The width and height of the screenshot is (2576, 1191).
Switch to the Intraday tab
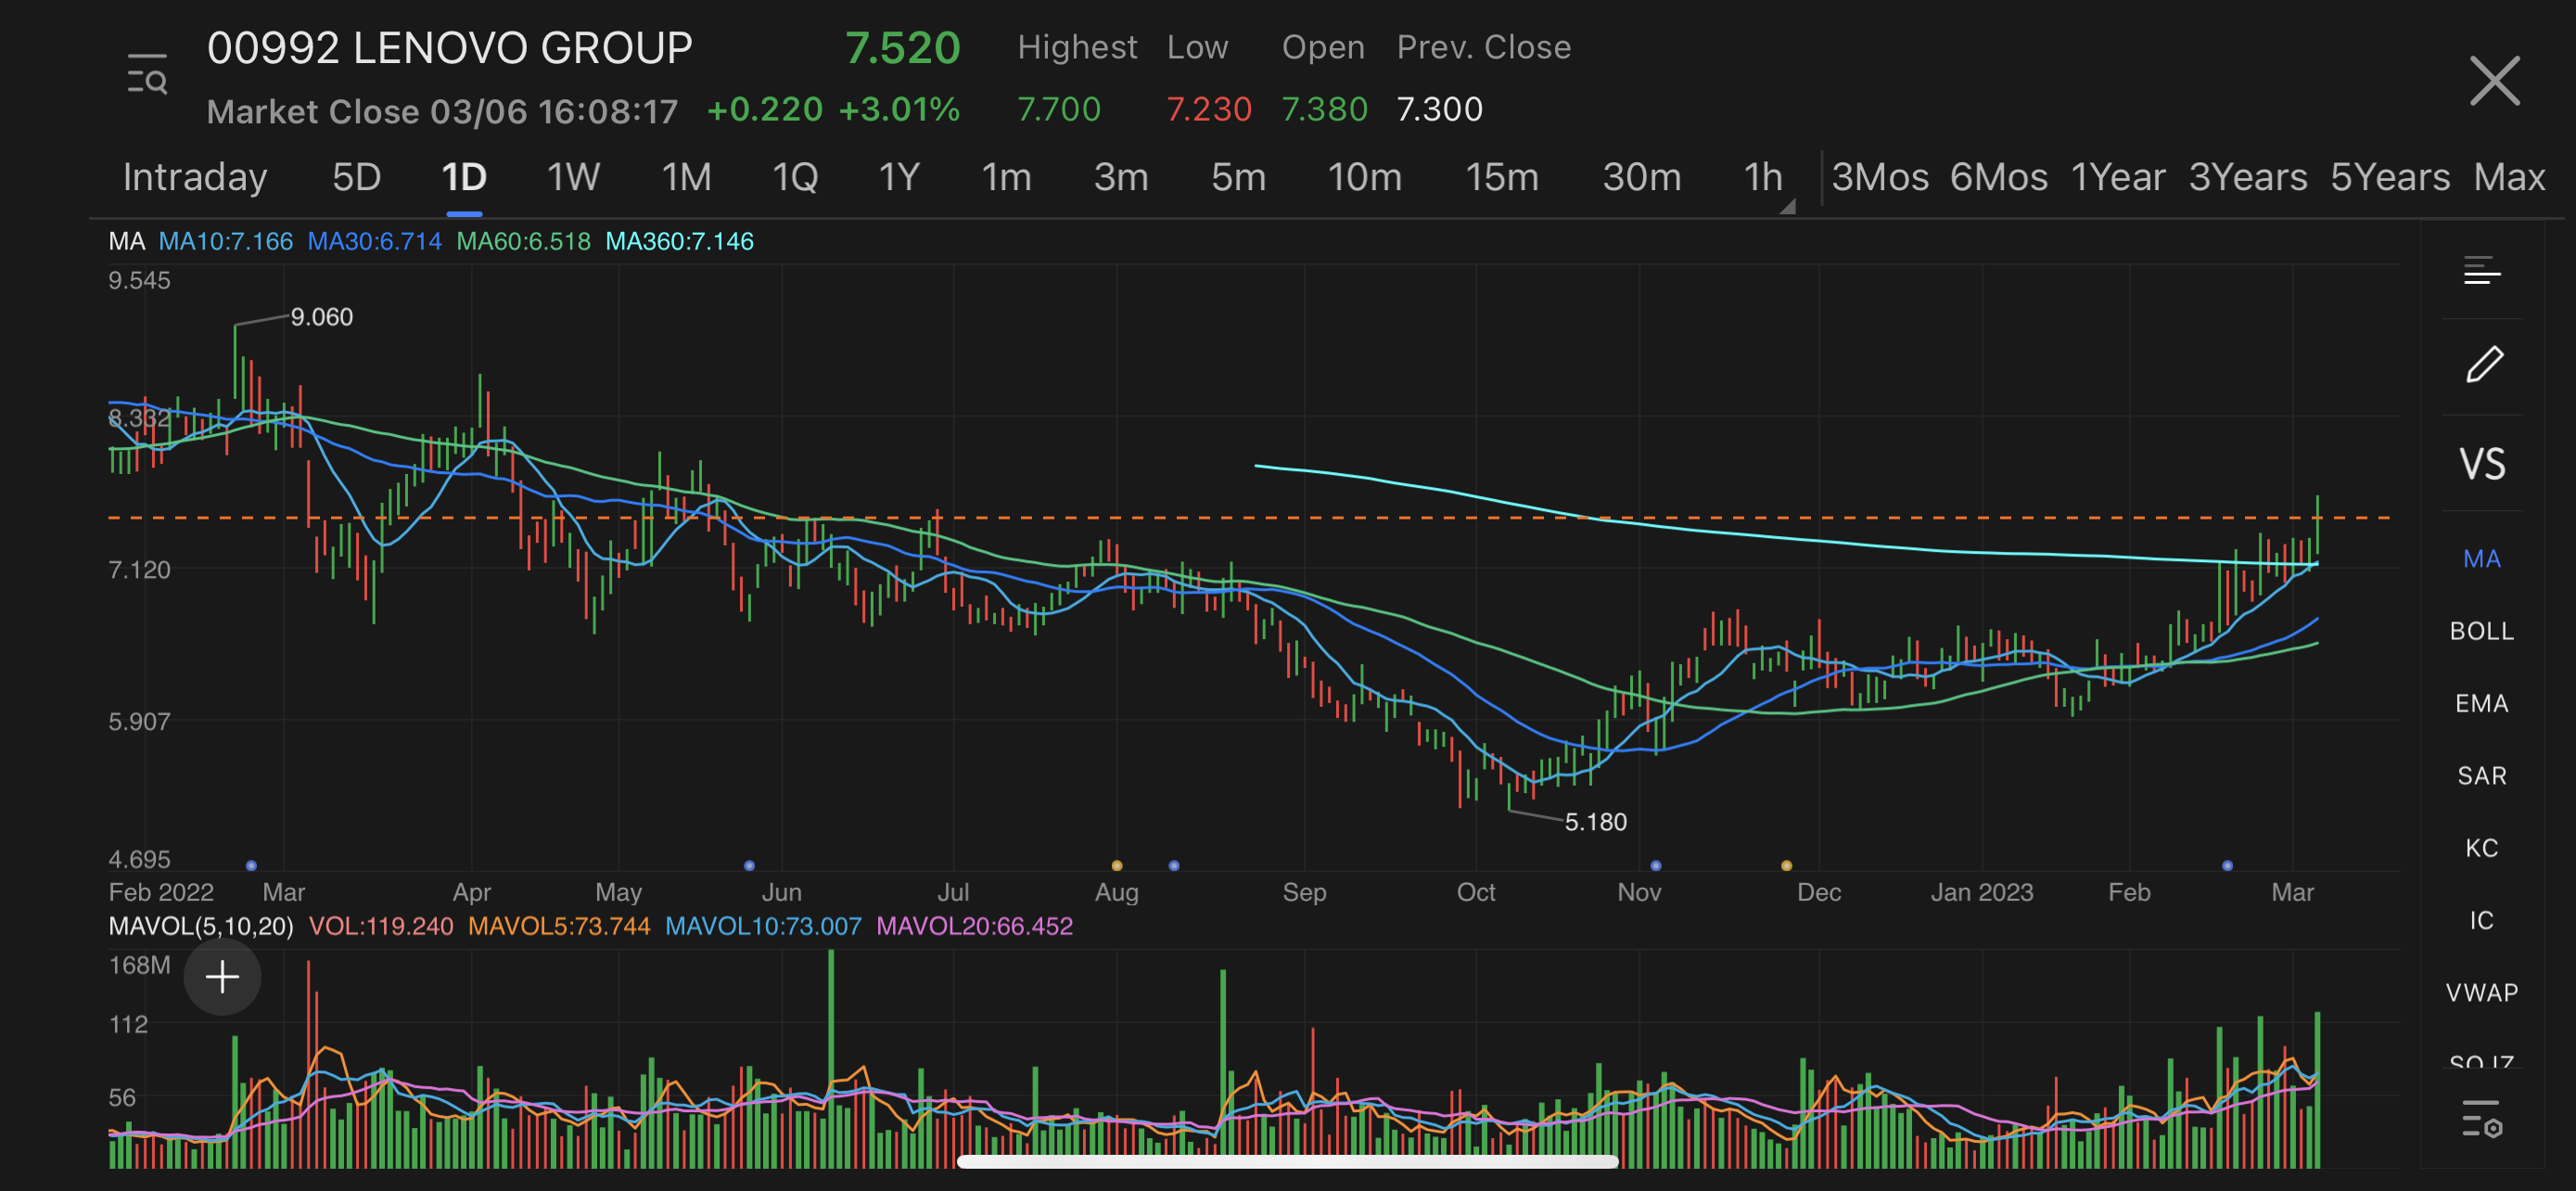pos(195,177)
